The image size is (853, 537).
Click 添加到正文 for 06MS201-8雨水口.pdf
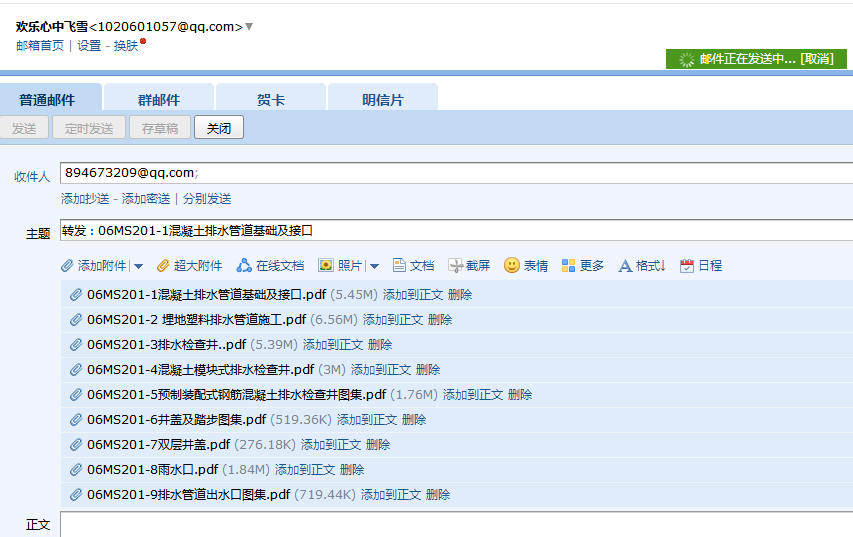click(x=305, y=470)
